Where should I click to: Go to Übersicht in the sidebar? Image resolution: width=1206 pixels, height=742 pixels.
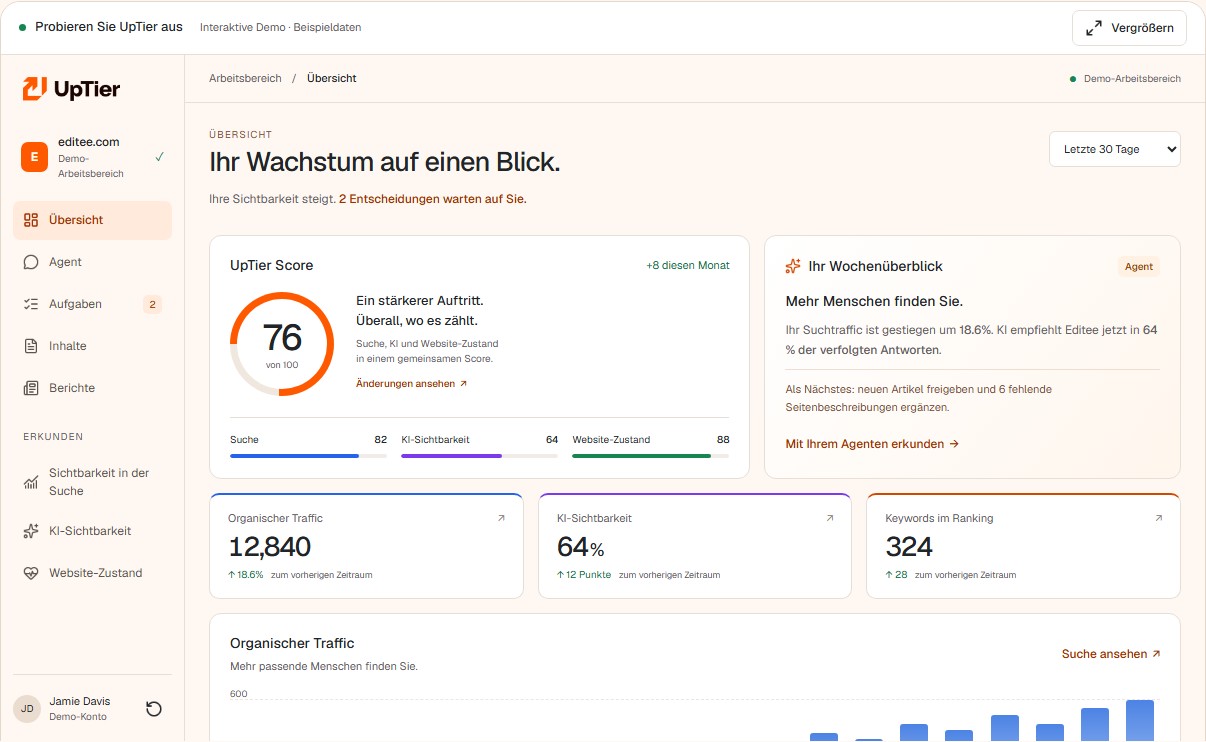92,220
